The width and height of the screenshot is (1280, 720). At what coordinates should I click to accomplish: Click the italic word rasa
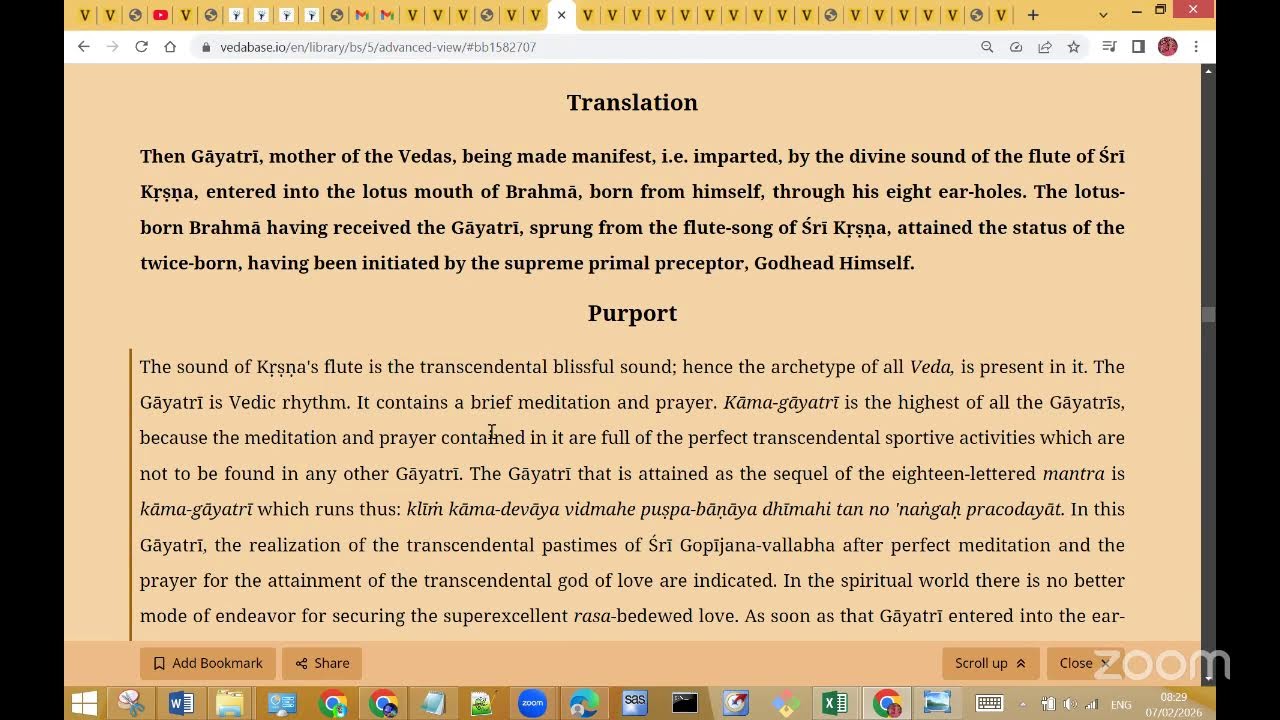[592, 616]
